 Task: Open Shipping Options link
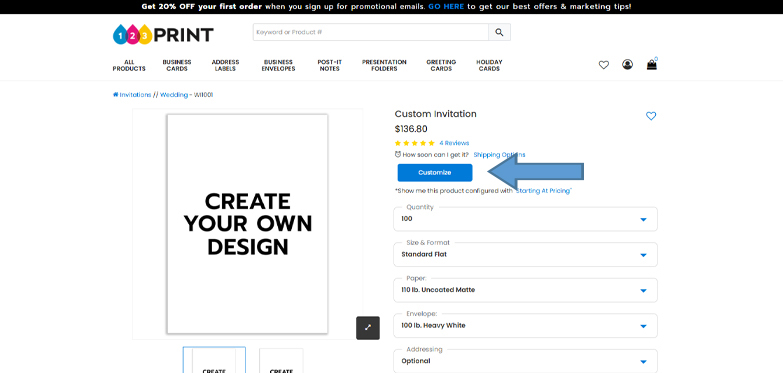tap(499, 155)
